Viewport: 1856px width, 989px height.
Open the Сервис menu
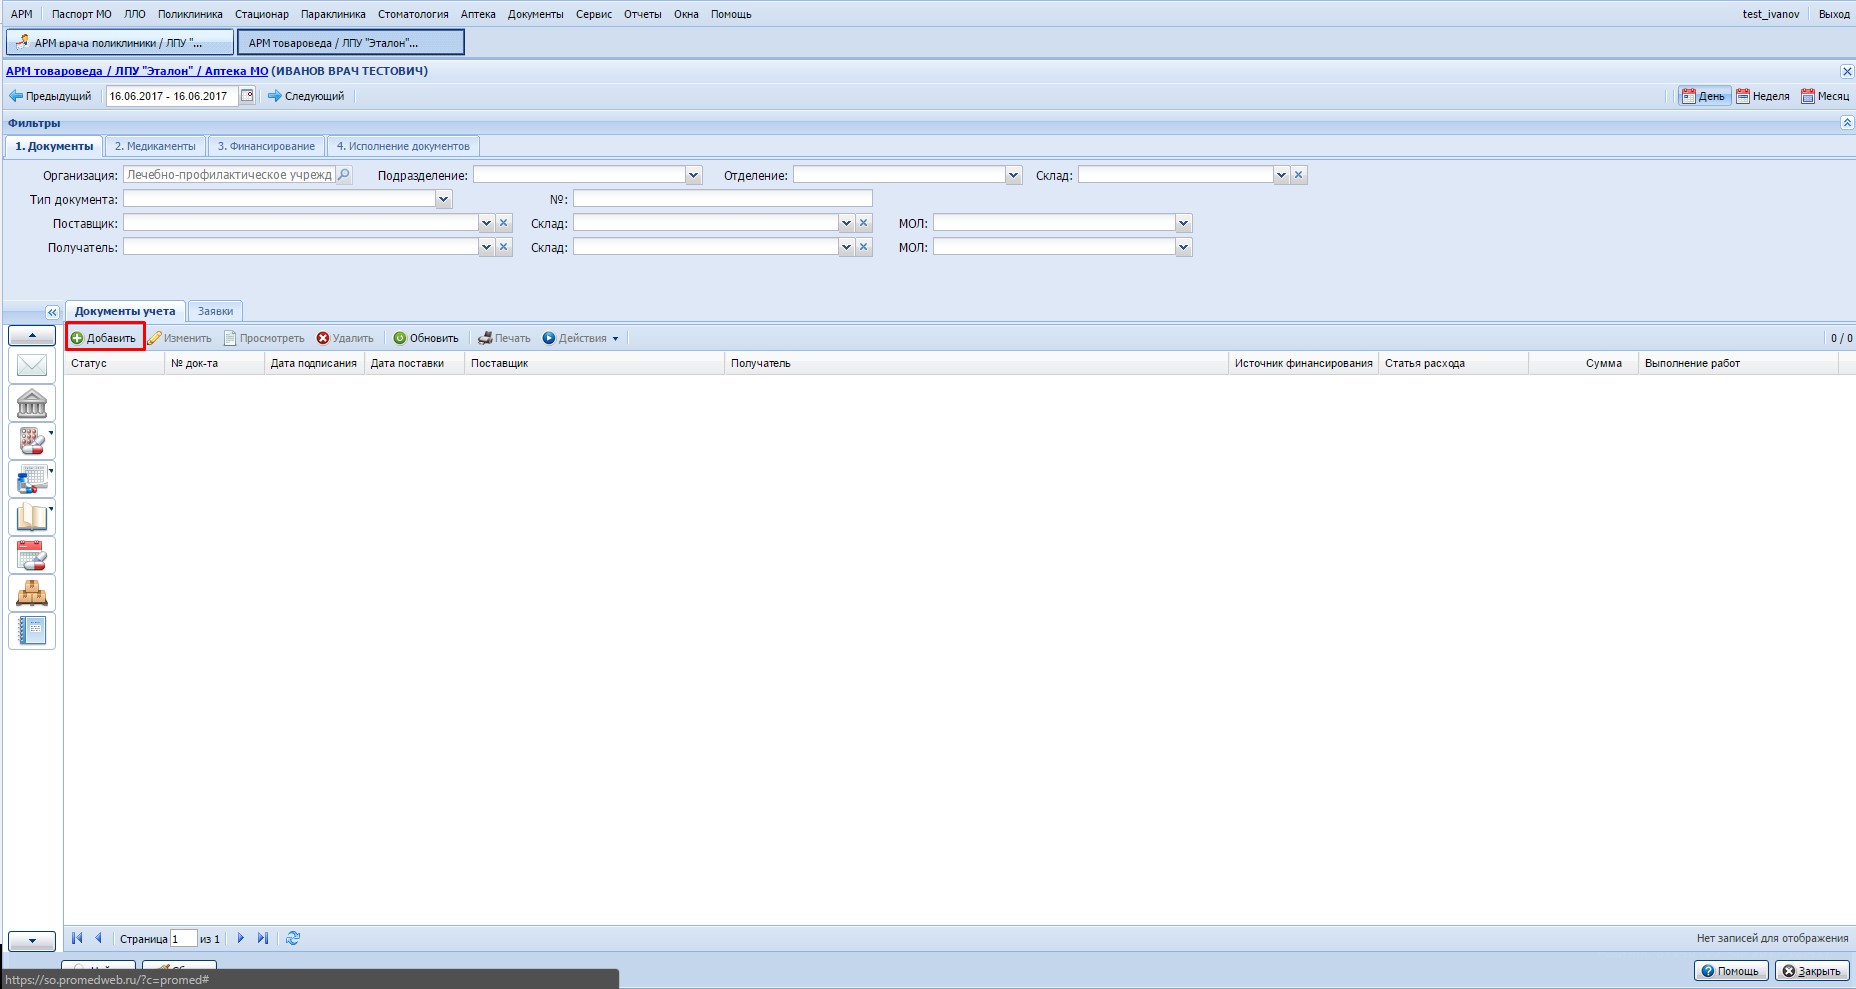point(594,14)
